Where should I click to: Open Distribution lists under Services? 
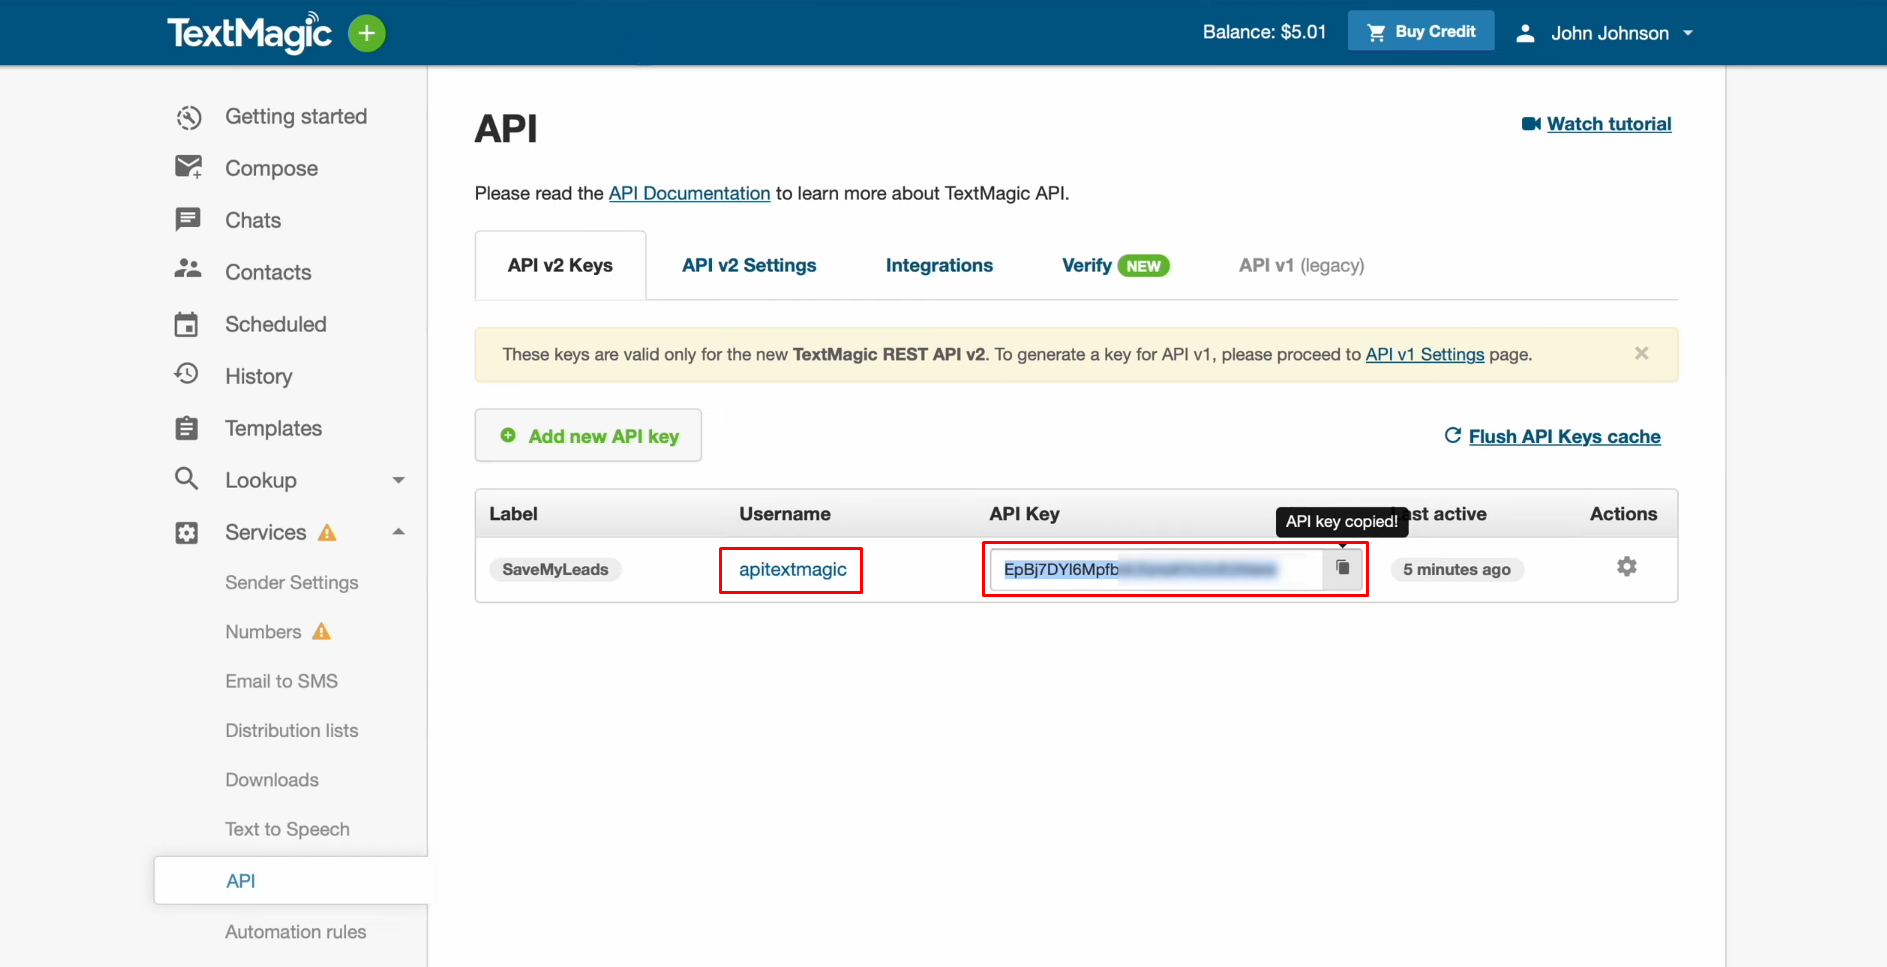pos(291,730)
